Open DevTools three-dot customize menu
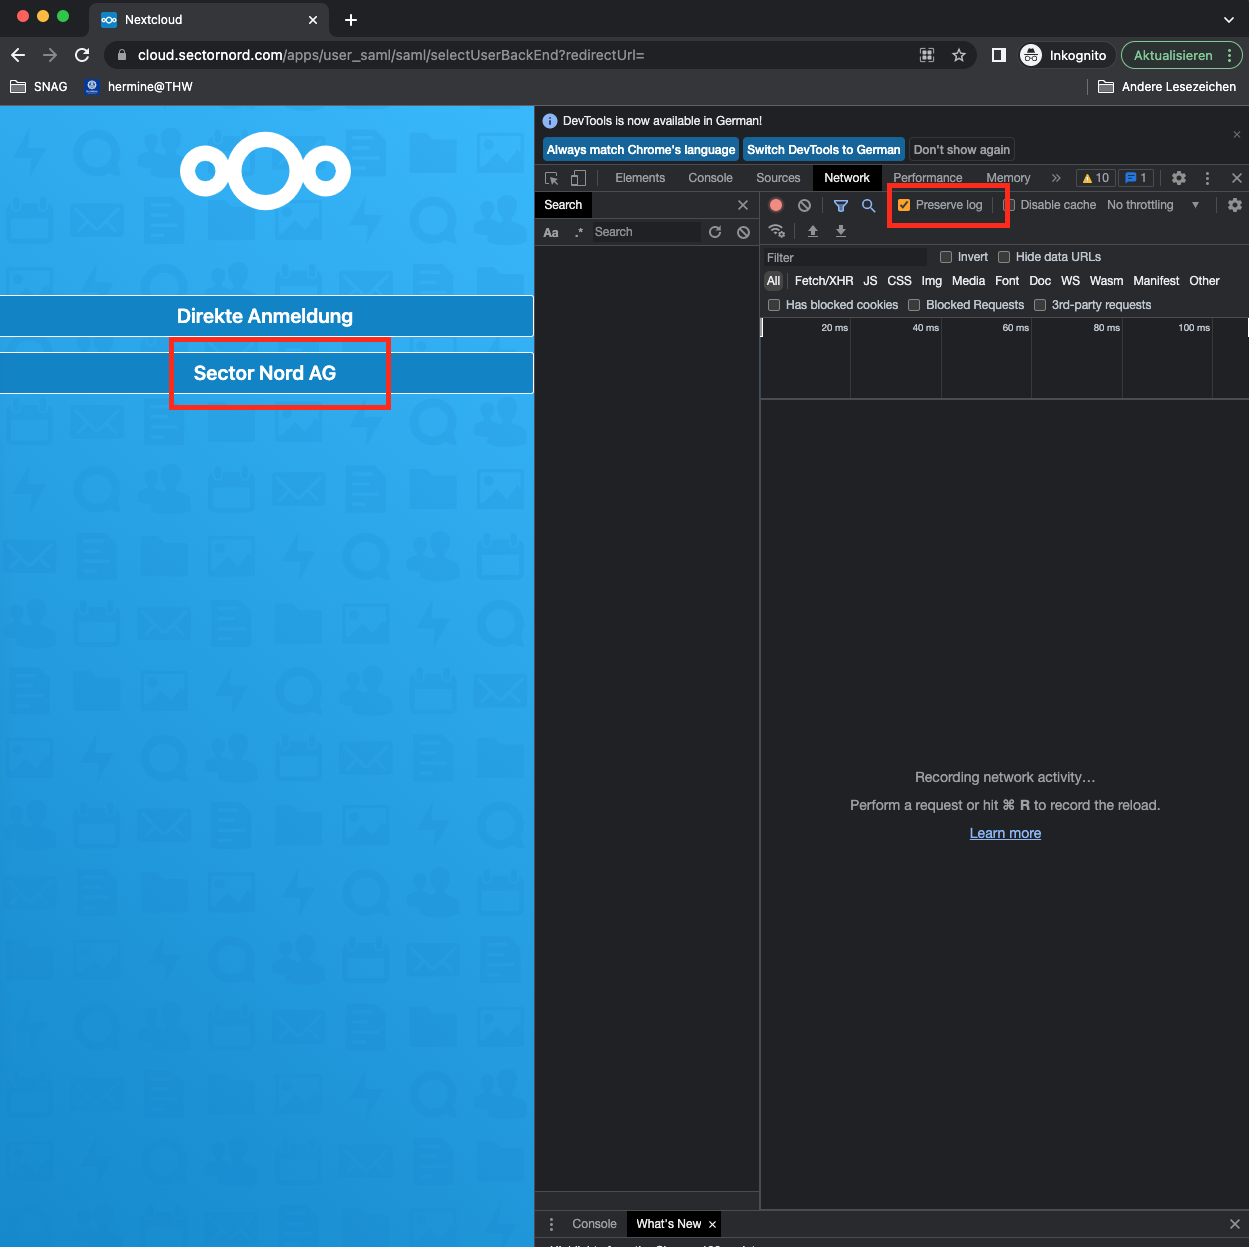Image resolution: width=1249 pixels, height=1247 pixels. tap(1207, 178)
